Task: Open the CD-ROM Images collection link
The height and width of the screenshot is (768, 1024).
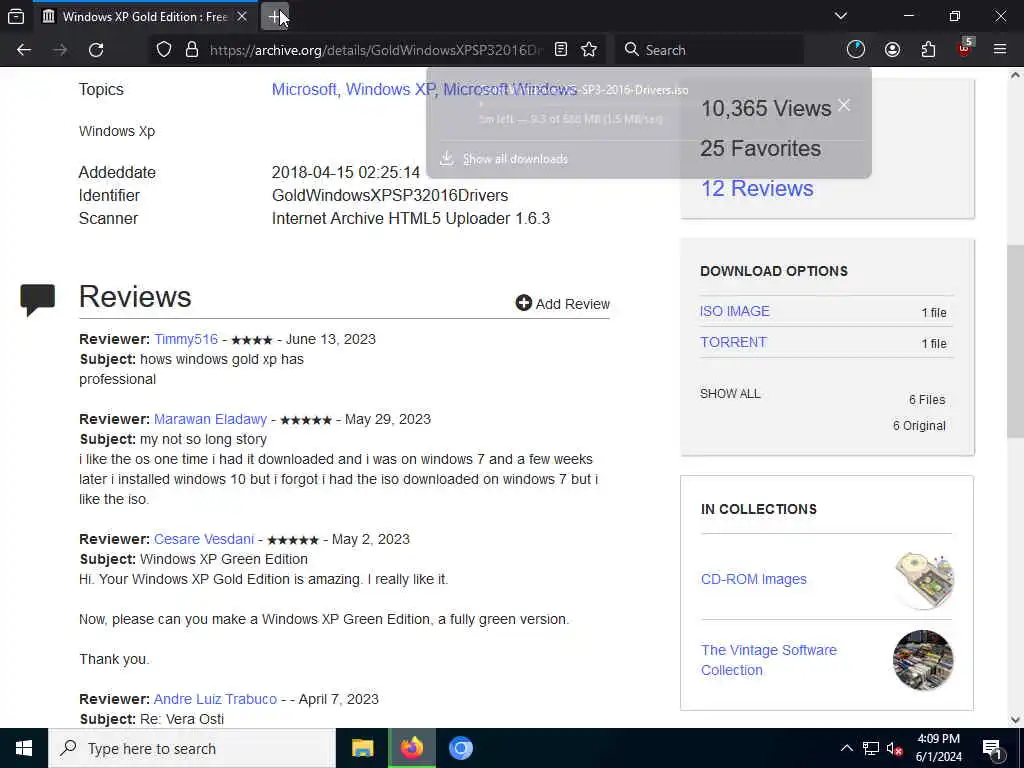Action: [x=754, y=579]
